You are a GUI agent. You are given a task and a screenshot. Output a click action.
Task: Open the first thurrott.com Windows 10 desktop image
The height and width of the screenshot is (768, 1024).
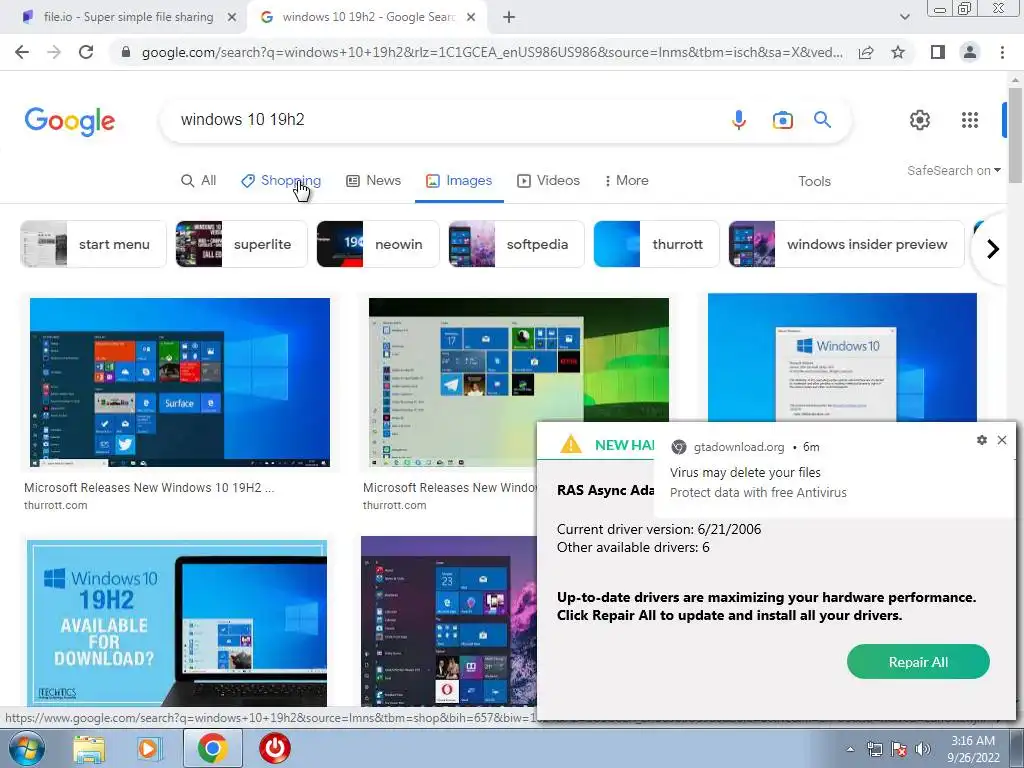180,382
